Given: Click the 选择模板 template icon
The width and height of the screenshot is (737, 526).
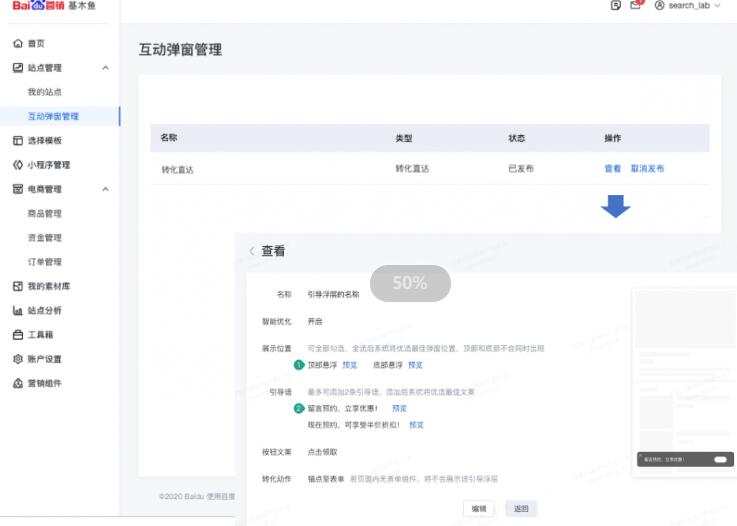Looking at the screenshot, I should tap(17, 141).
